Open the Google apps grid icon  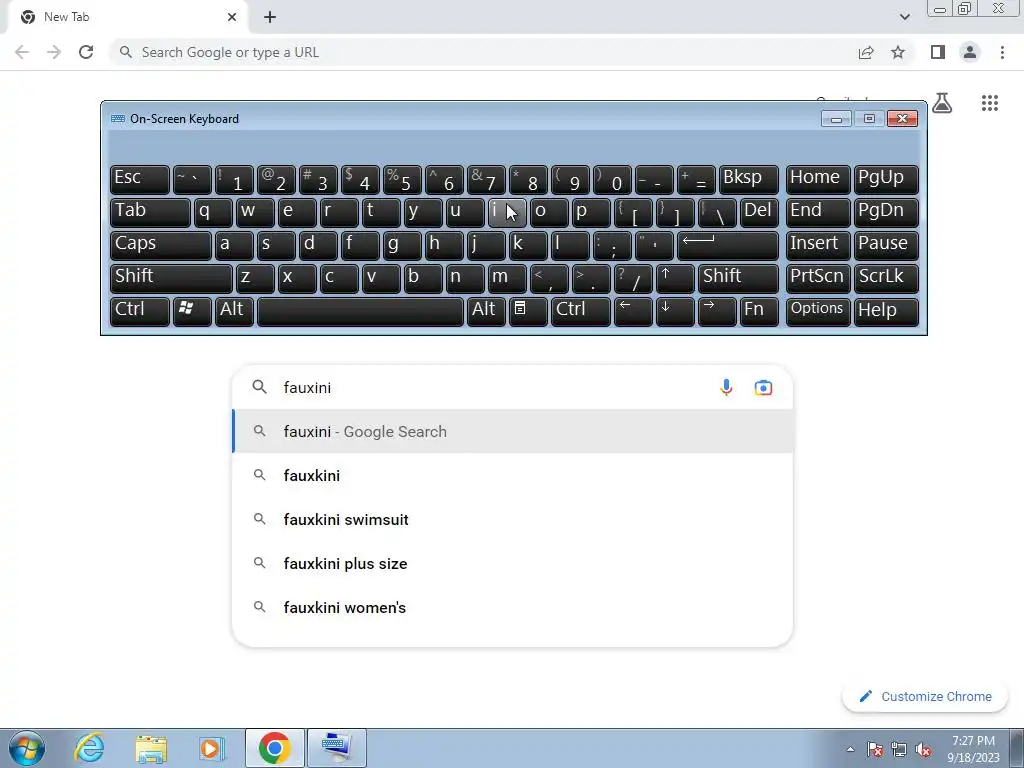990,103
